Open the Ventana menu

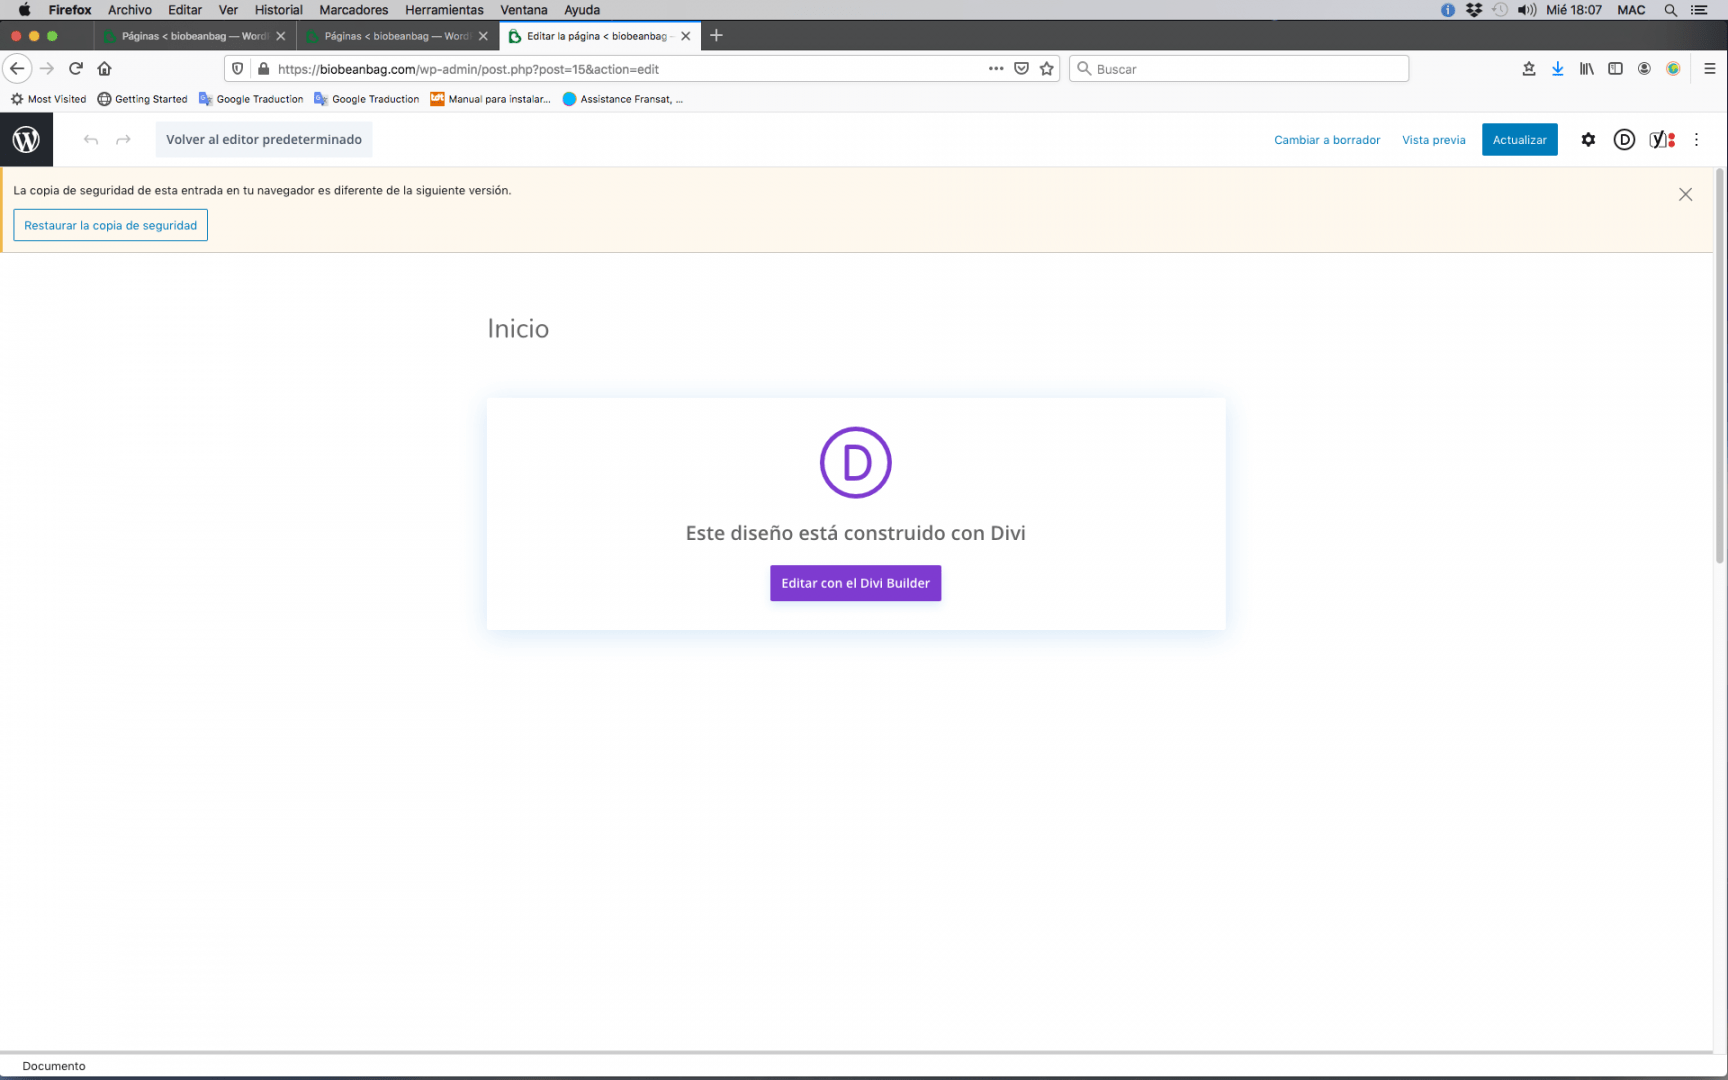click(524, 10)
